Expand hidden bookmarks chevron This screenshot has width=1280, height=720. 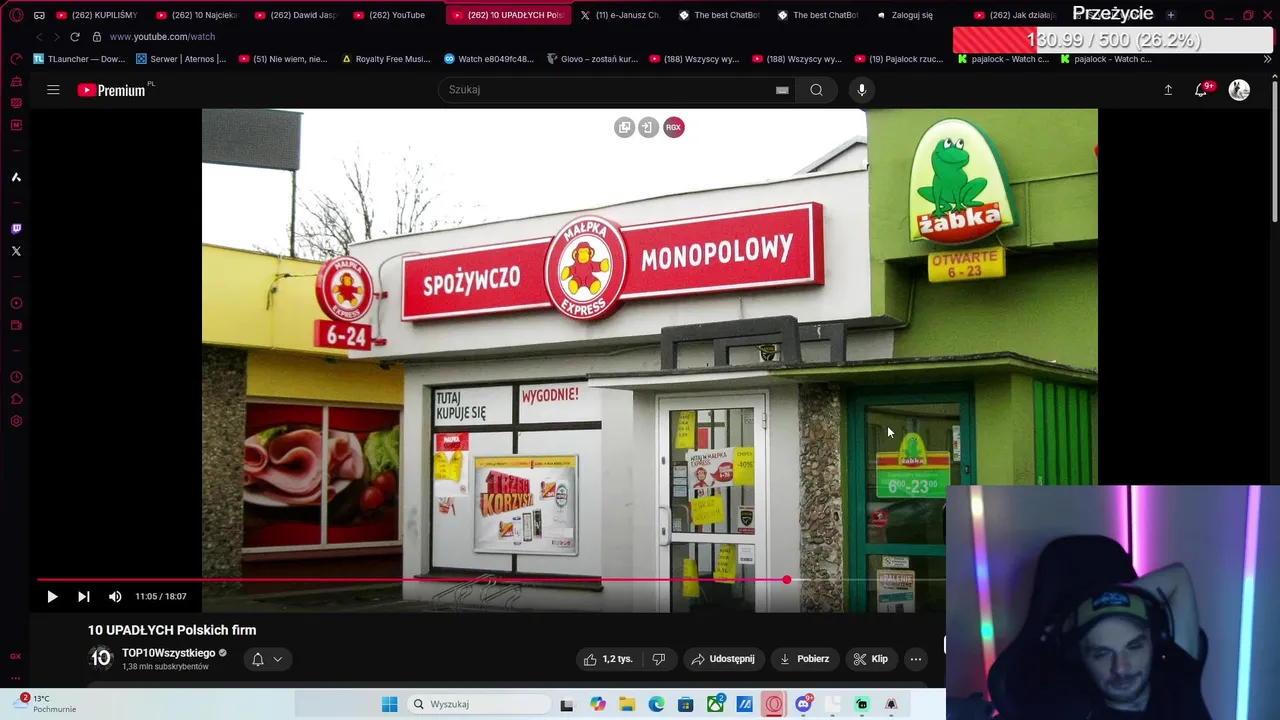coord(1267,59)
